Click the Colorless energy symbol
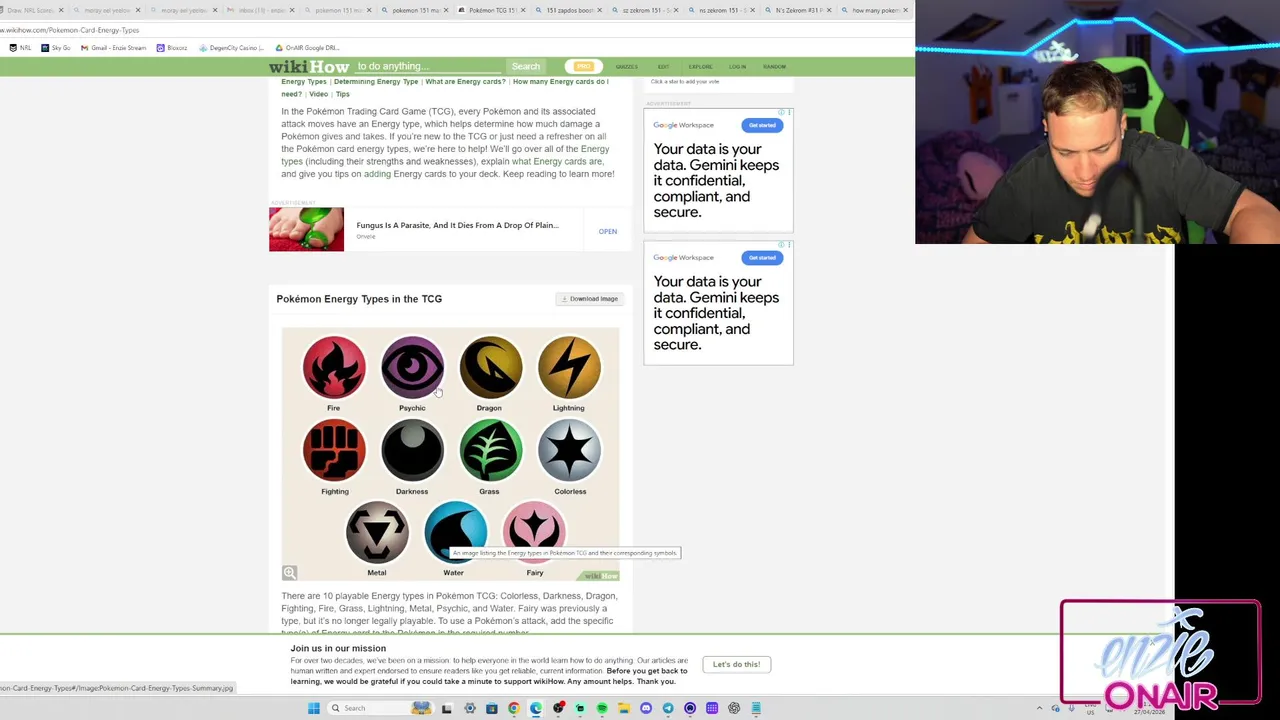Viewport: 1280px width, 720px height. (x=569, y=450)
